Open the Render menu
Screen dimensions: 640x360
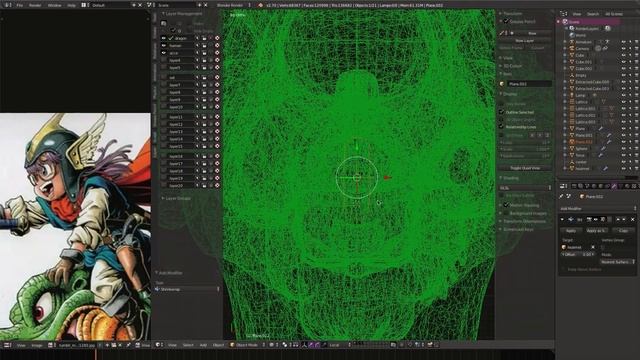click(35, 5)
